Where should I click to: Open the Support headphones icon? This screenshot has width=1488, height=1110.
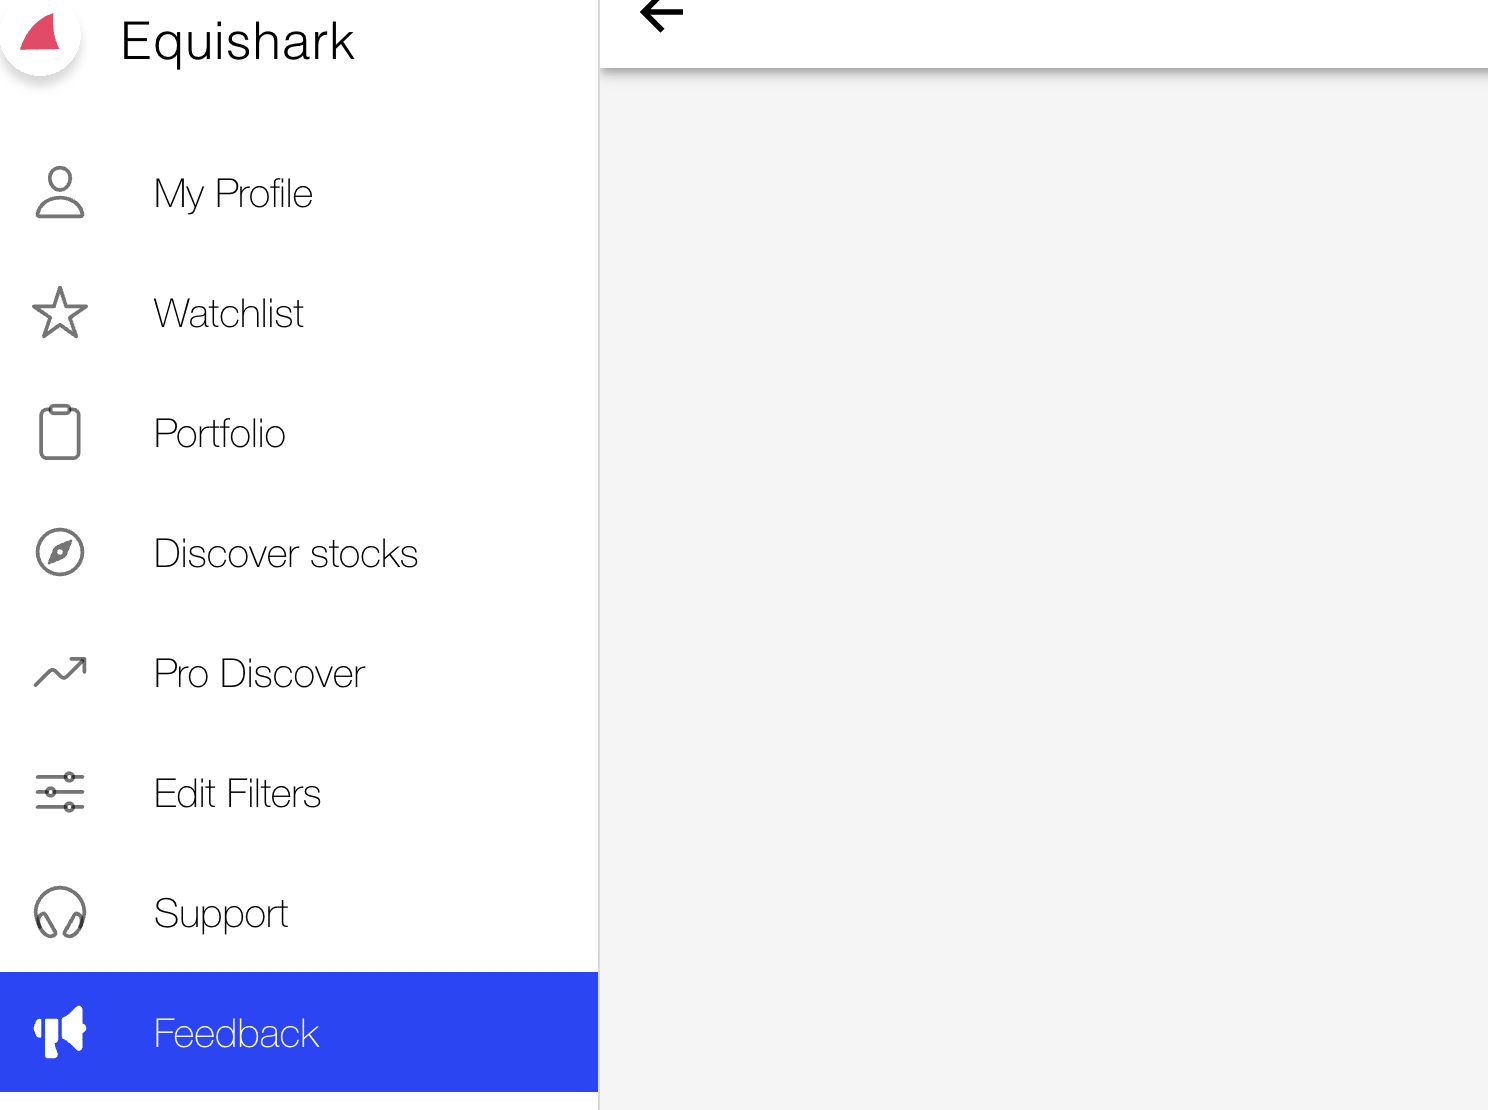(59, 912)
